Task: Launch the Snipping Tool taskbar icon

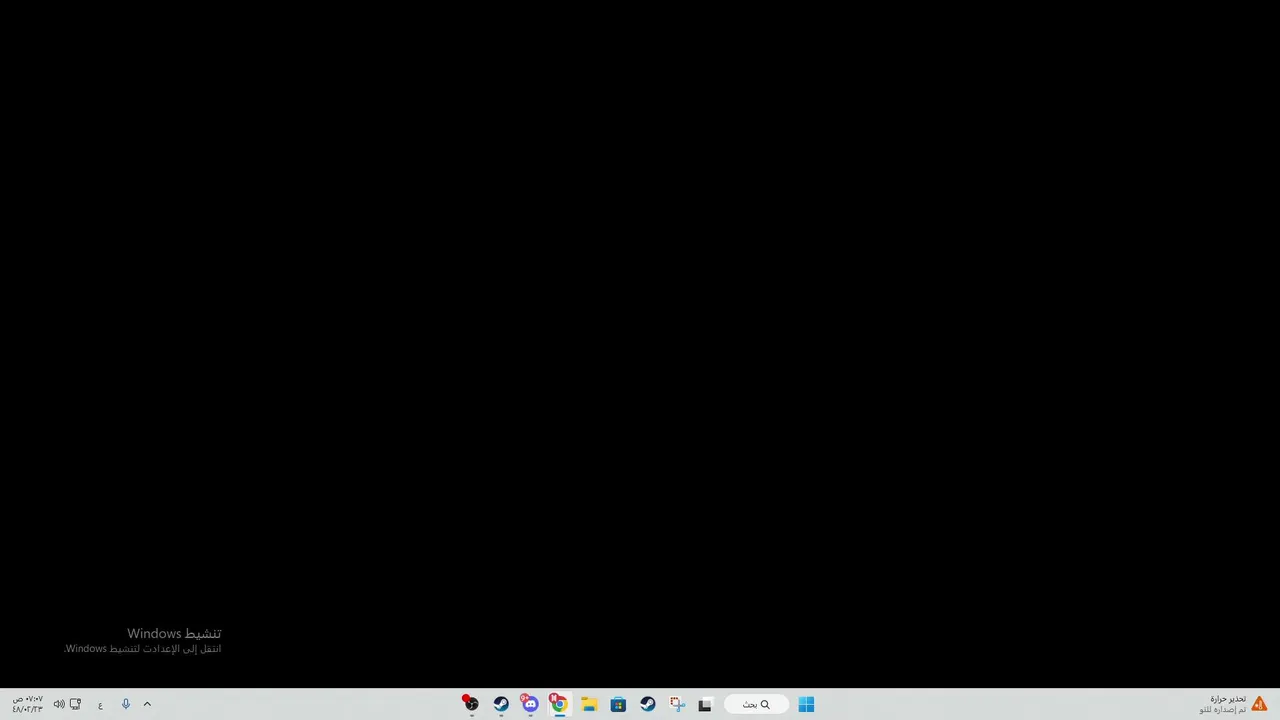Action: click(x=677, y=704)
